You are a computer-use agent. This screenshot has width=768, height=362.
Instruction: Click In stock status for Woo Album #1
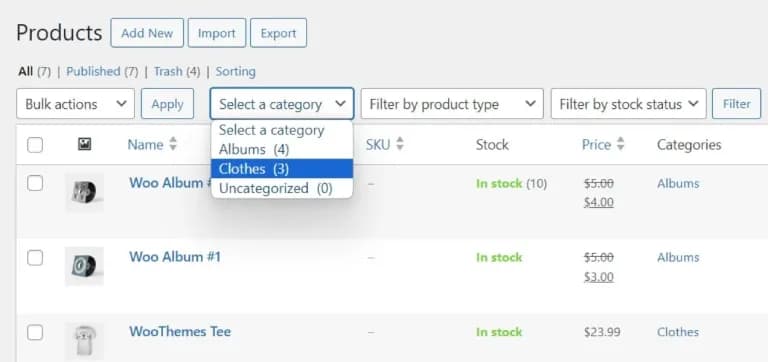coord(499,258)
